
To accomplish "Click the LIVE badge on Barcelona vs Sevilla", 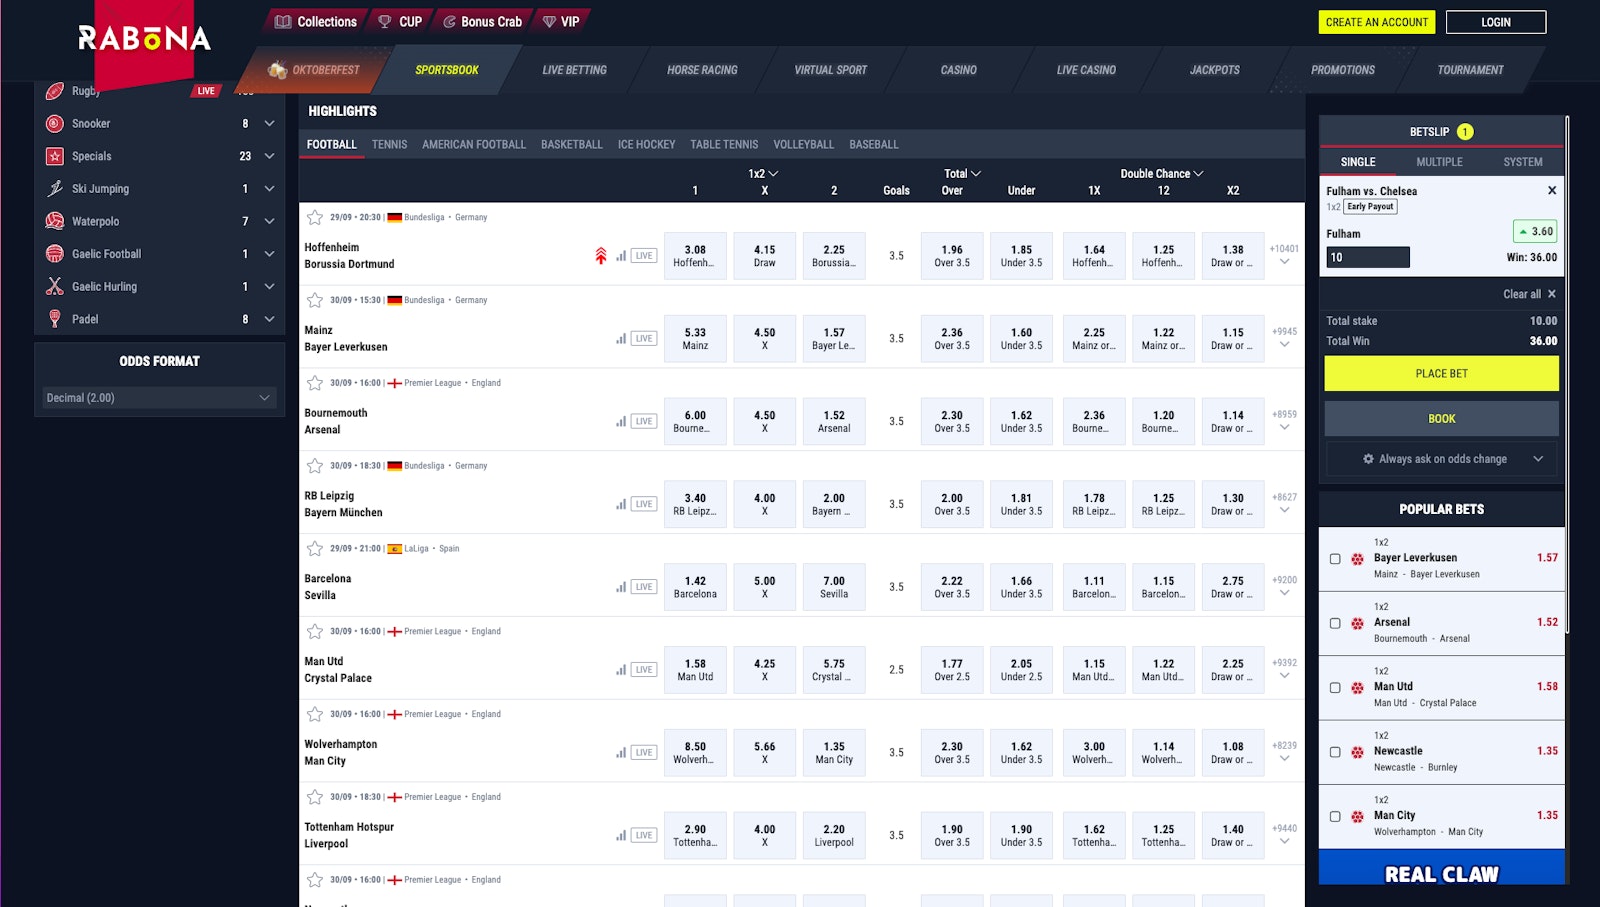I will (x=644, y=587).
